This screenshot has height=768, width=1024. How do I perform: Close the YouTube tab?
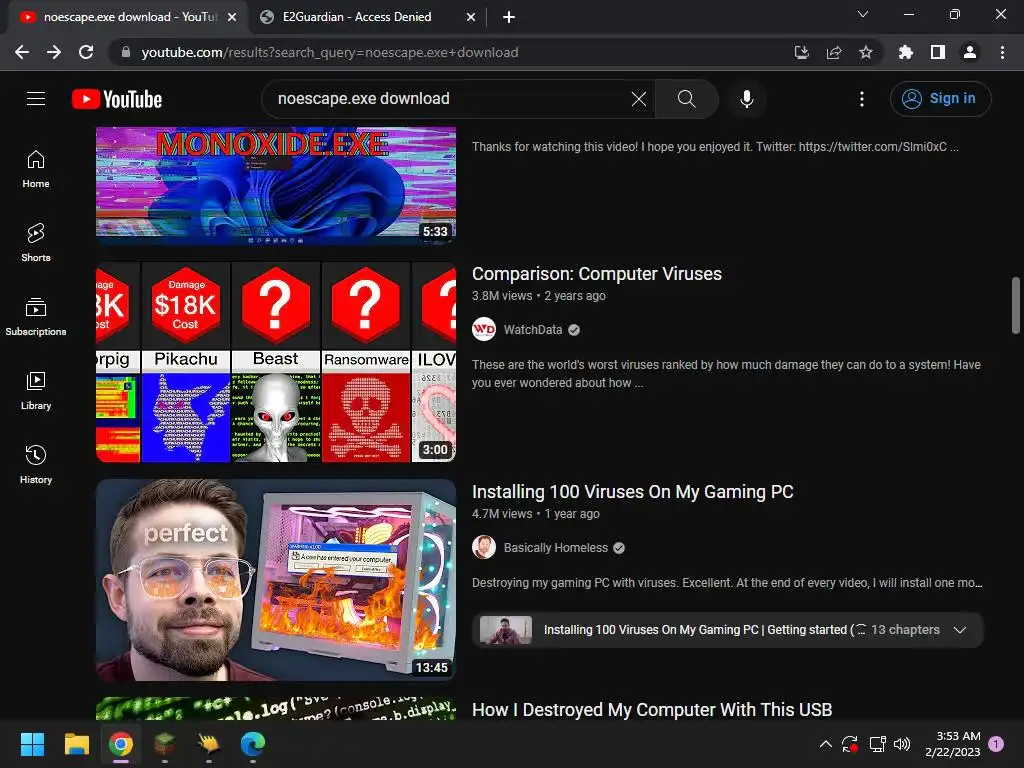232,18
